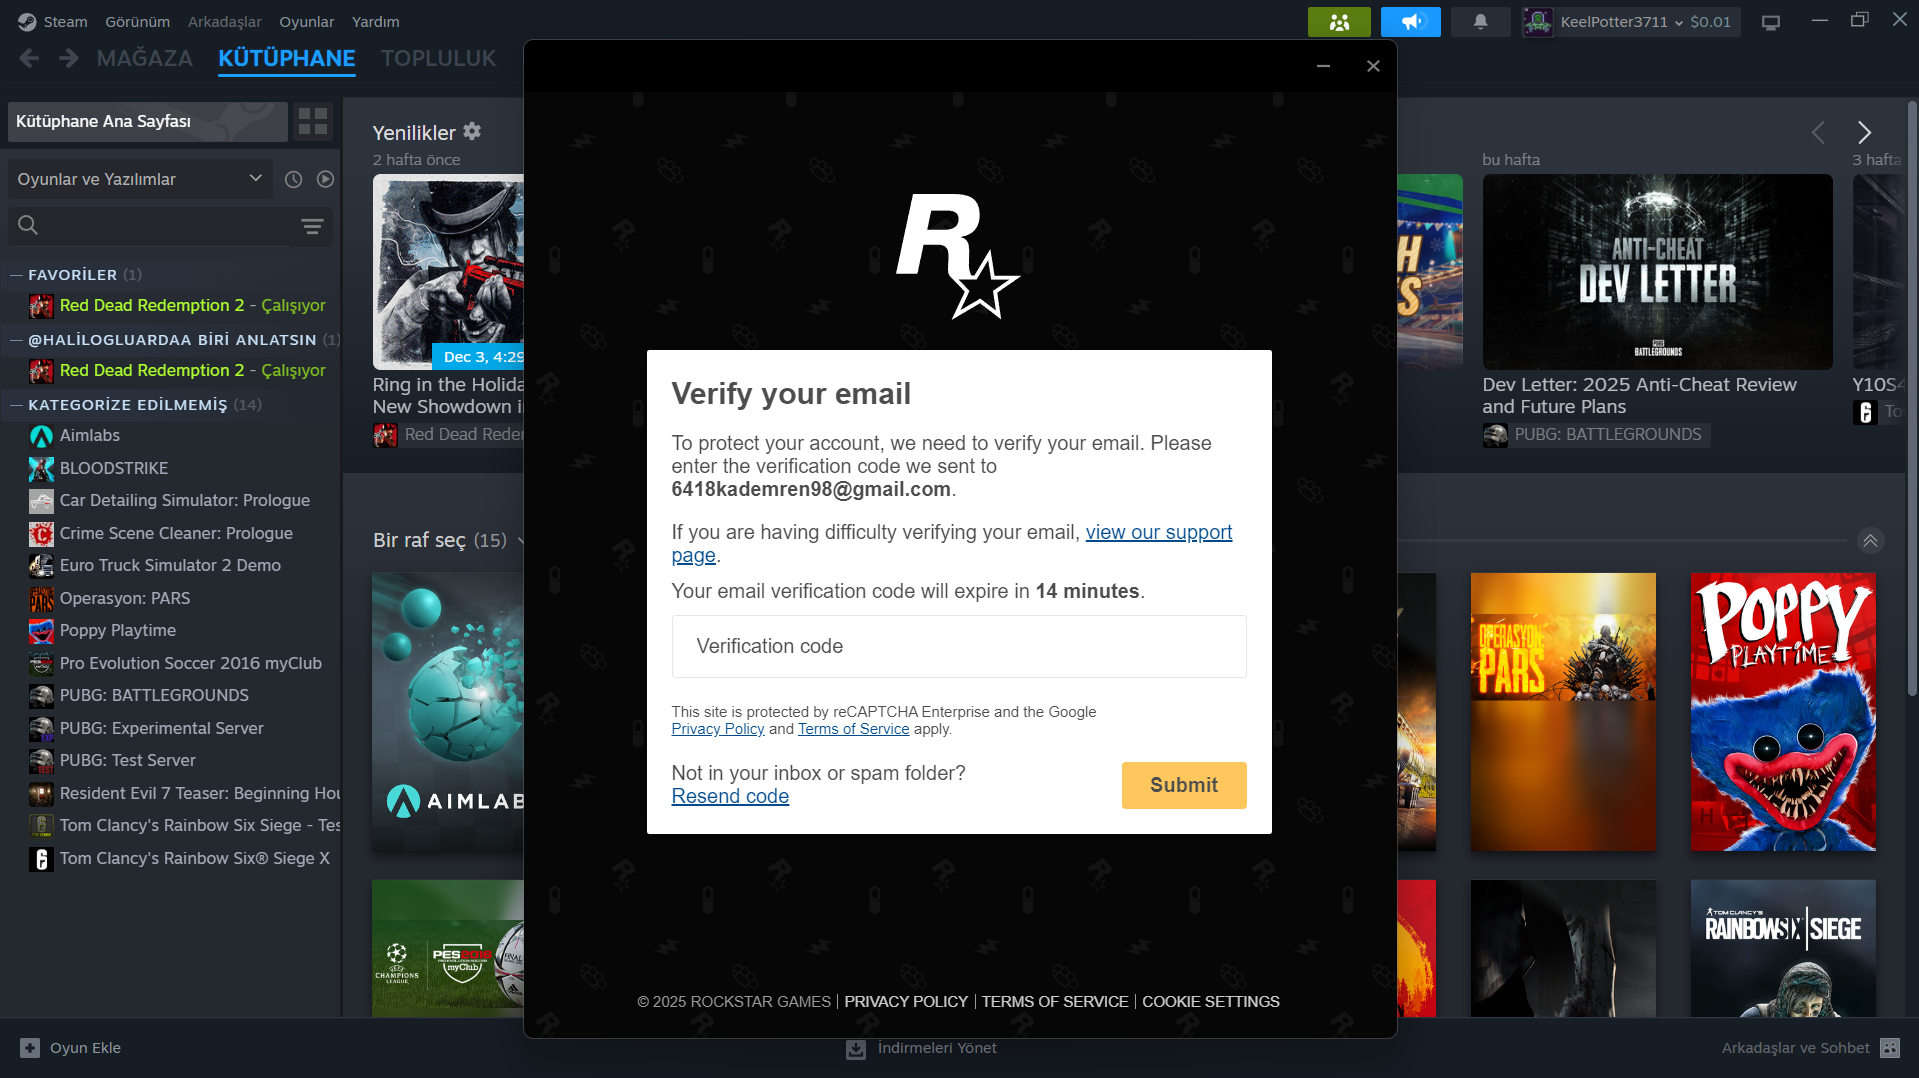This screenshot has width=1919, height=1078.
Task: Switch to Big Picture mode monitor icon
Action: click(1771, 22)
